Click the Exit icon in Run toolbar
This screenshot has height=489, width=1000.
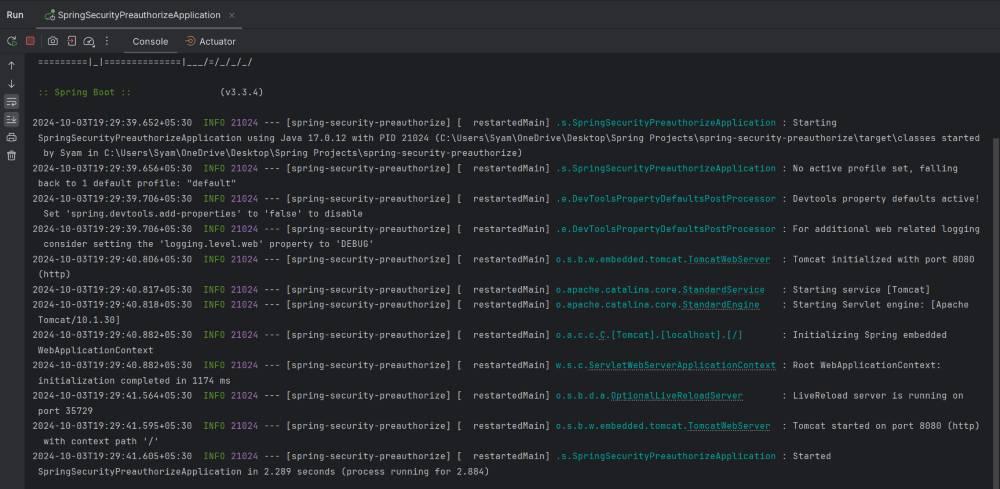tap(71, 41)
